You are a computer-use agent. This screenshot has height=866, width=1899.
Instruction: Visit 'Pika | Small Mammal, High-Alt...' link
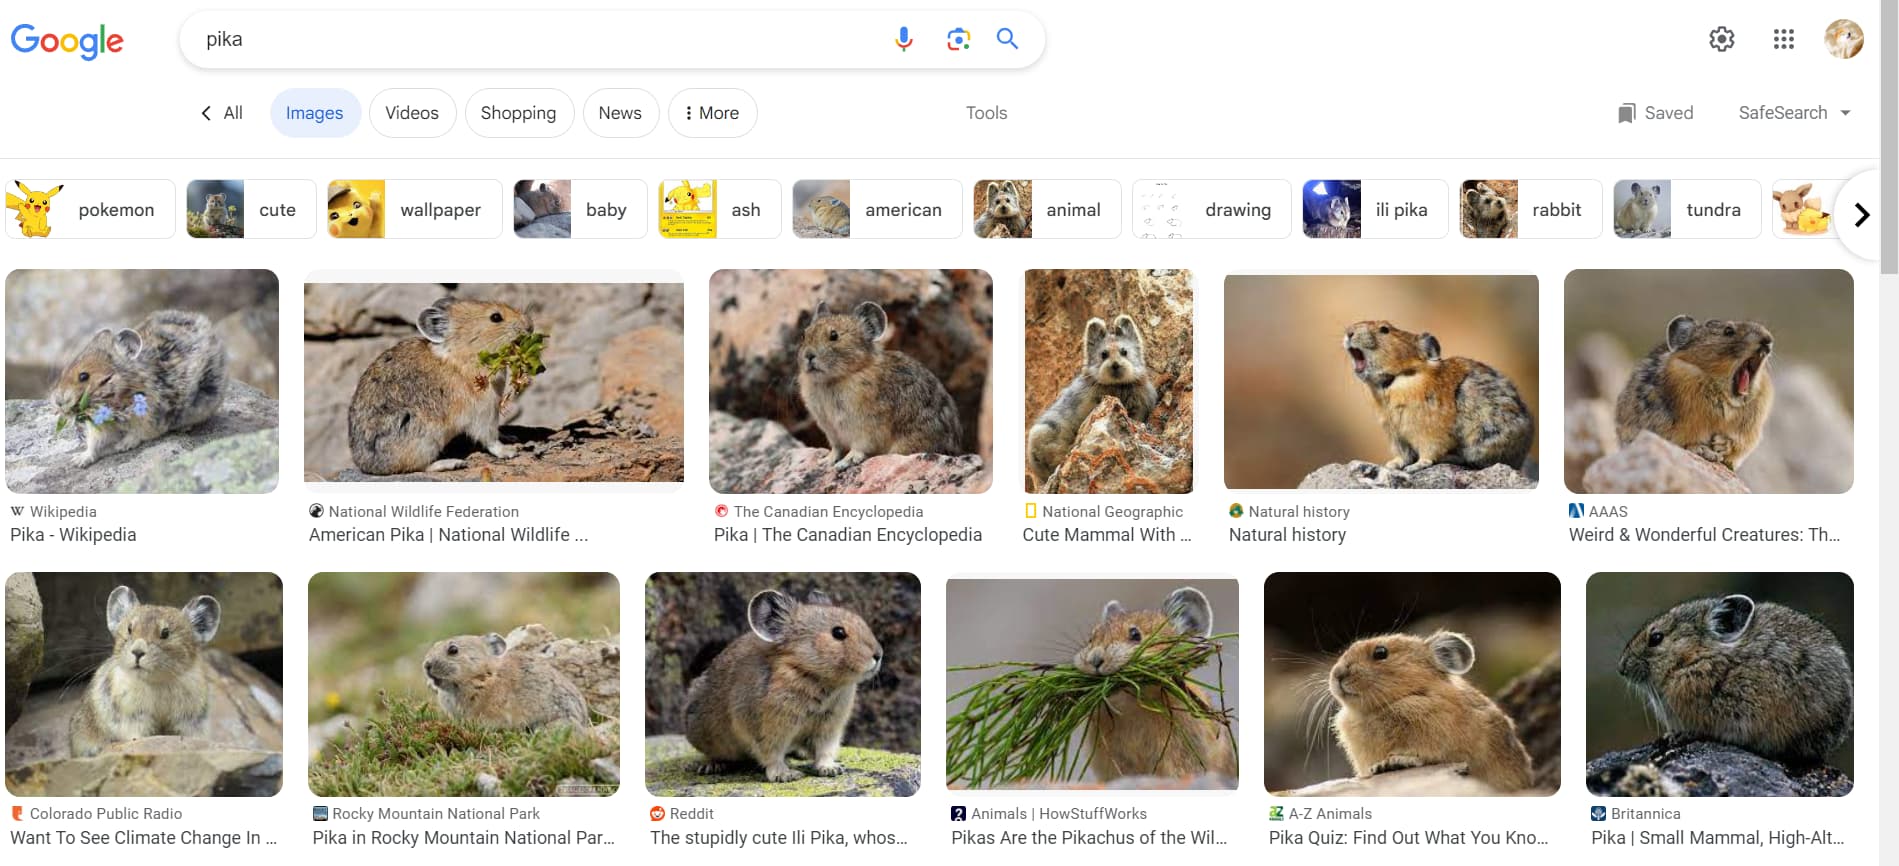coord(1717,838)
